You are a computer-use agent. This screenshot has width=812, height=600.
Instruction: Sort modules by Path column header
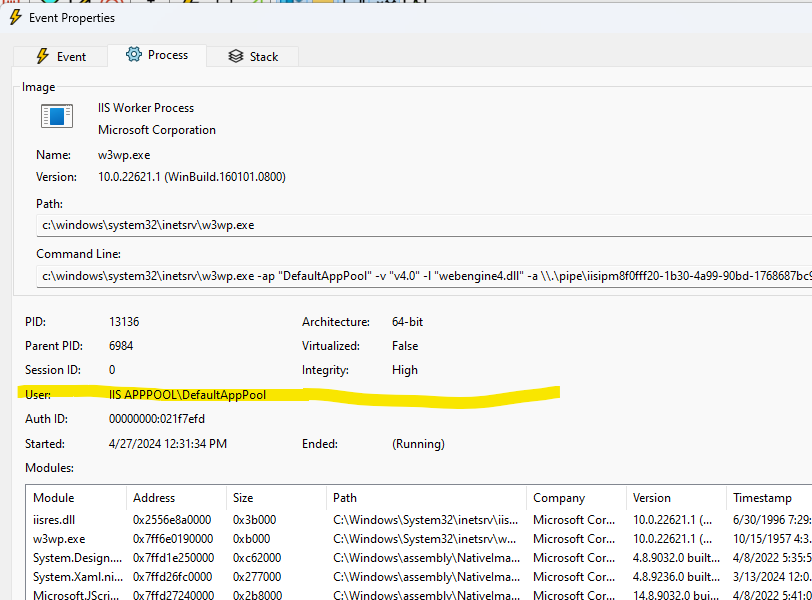click(426, 497)
